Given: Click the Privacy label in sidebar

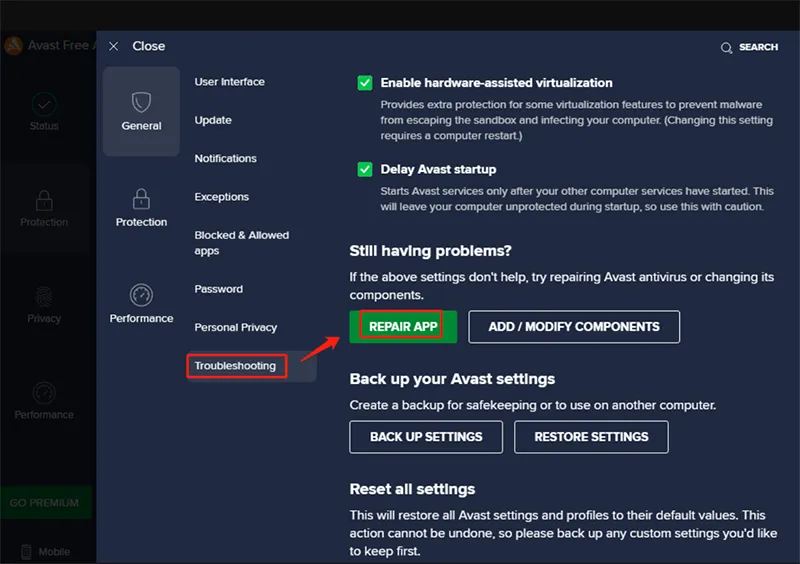Looking at the screenshot, I should pyautogui.click(x=44, y=318).
